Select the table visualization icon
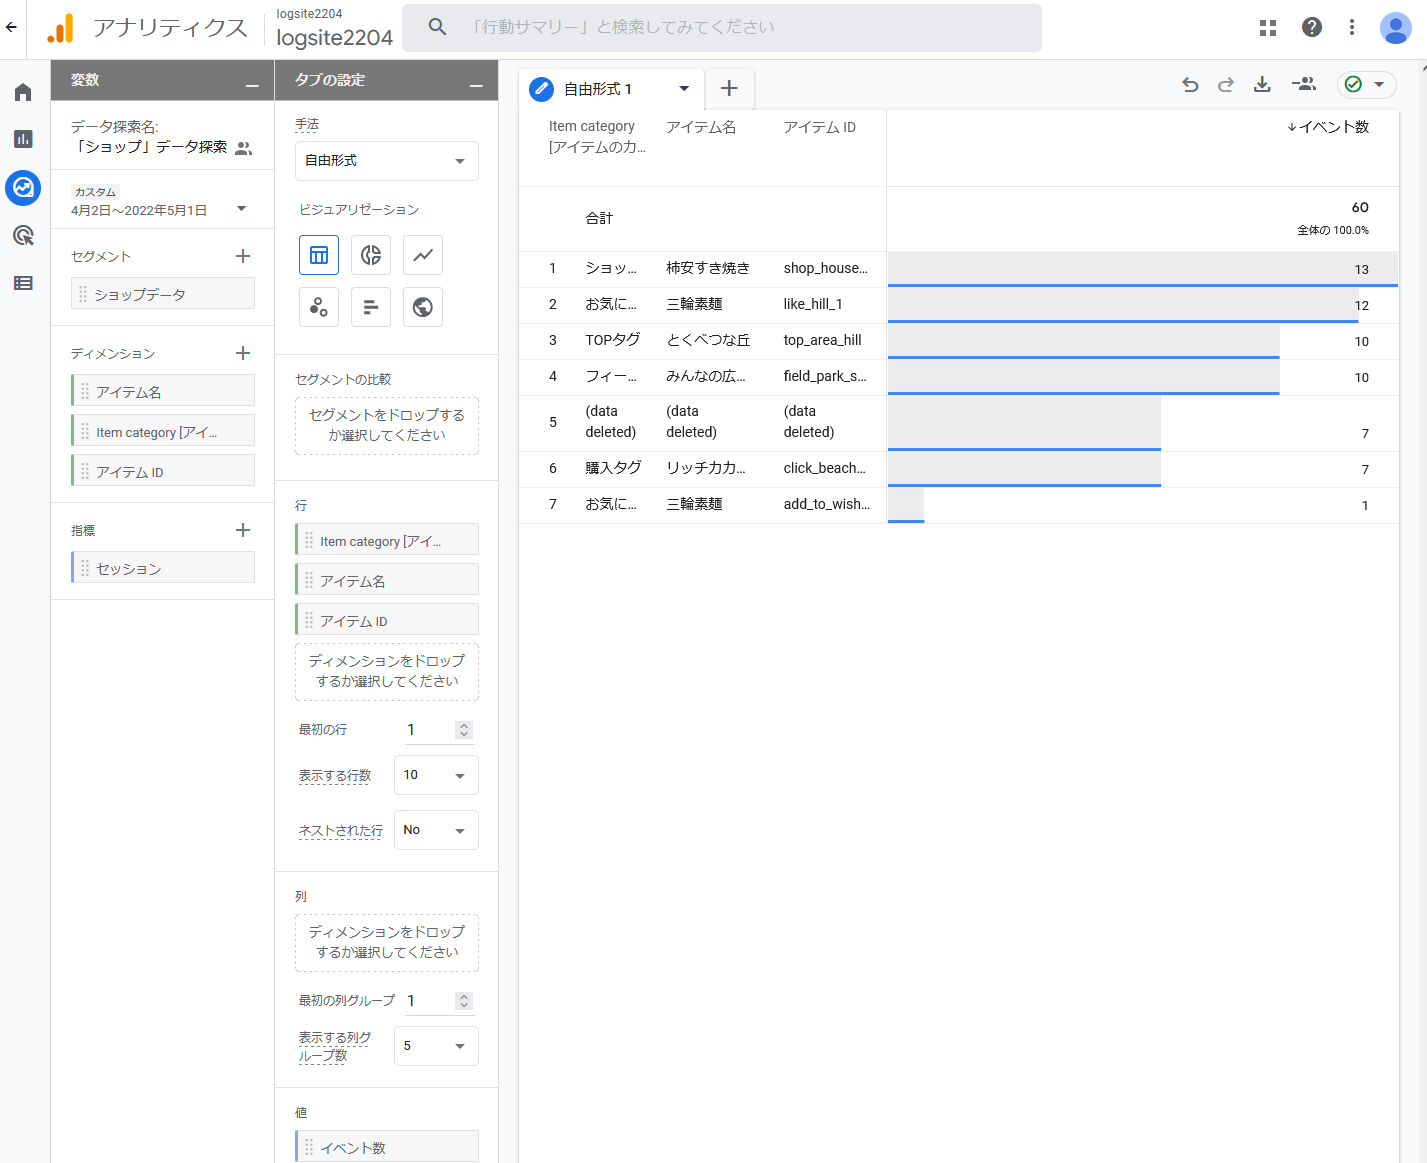The width and height of the screenshot is (1427, 1163). pos(319,255)
